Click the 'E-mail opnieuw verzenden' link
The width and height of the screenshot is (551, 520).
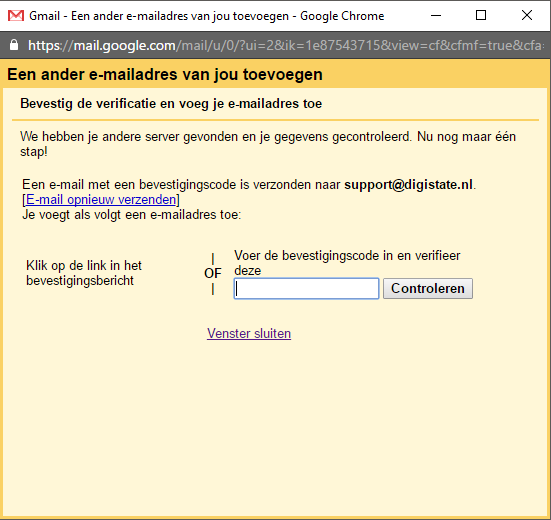tap(101, 200)
